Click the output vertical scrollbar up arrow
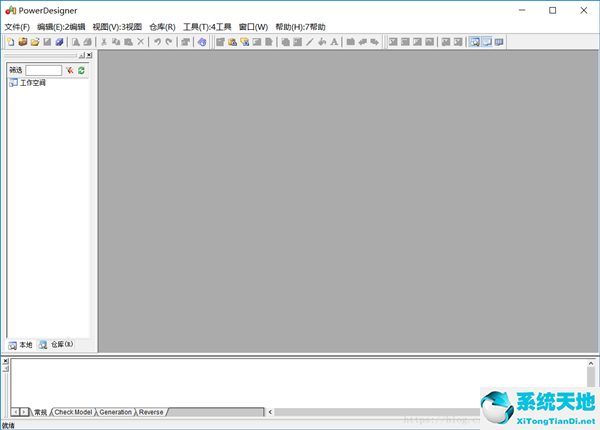The width and height of the screenshot is (600, 430). click(591, 363)
